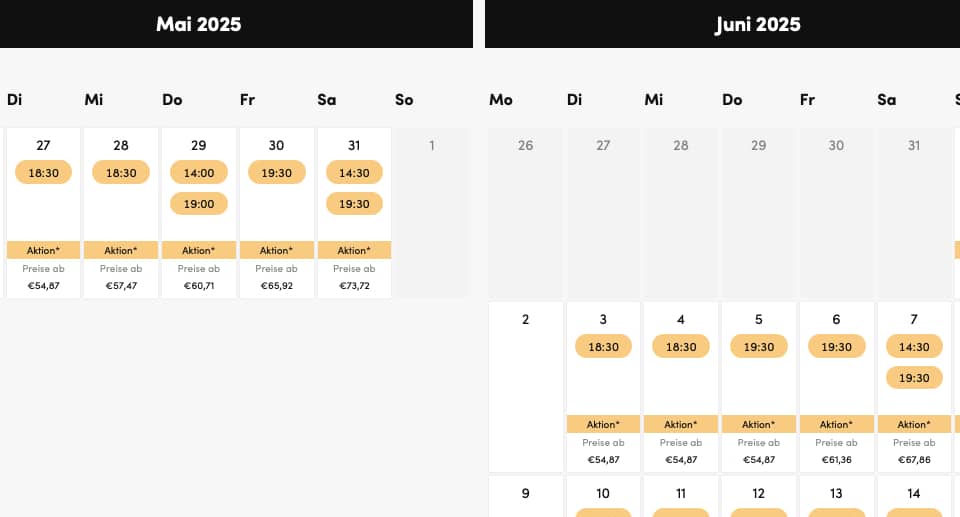Viewport: 960px width, 517px height.
Task: Click the empty June 2 day cell
Action: point(525,387)
